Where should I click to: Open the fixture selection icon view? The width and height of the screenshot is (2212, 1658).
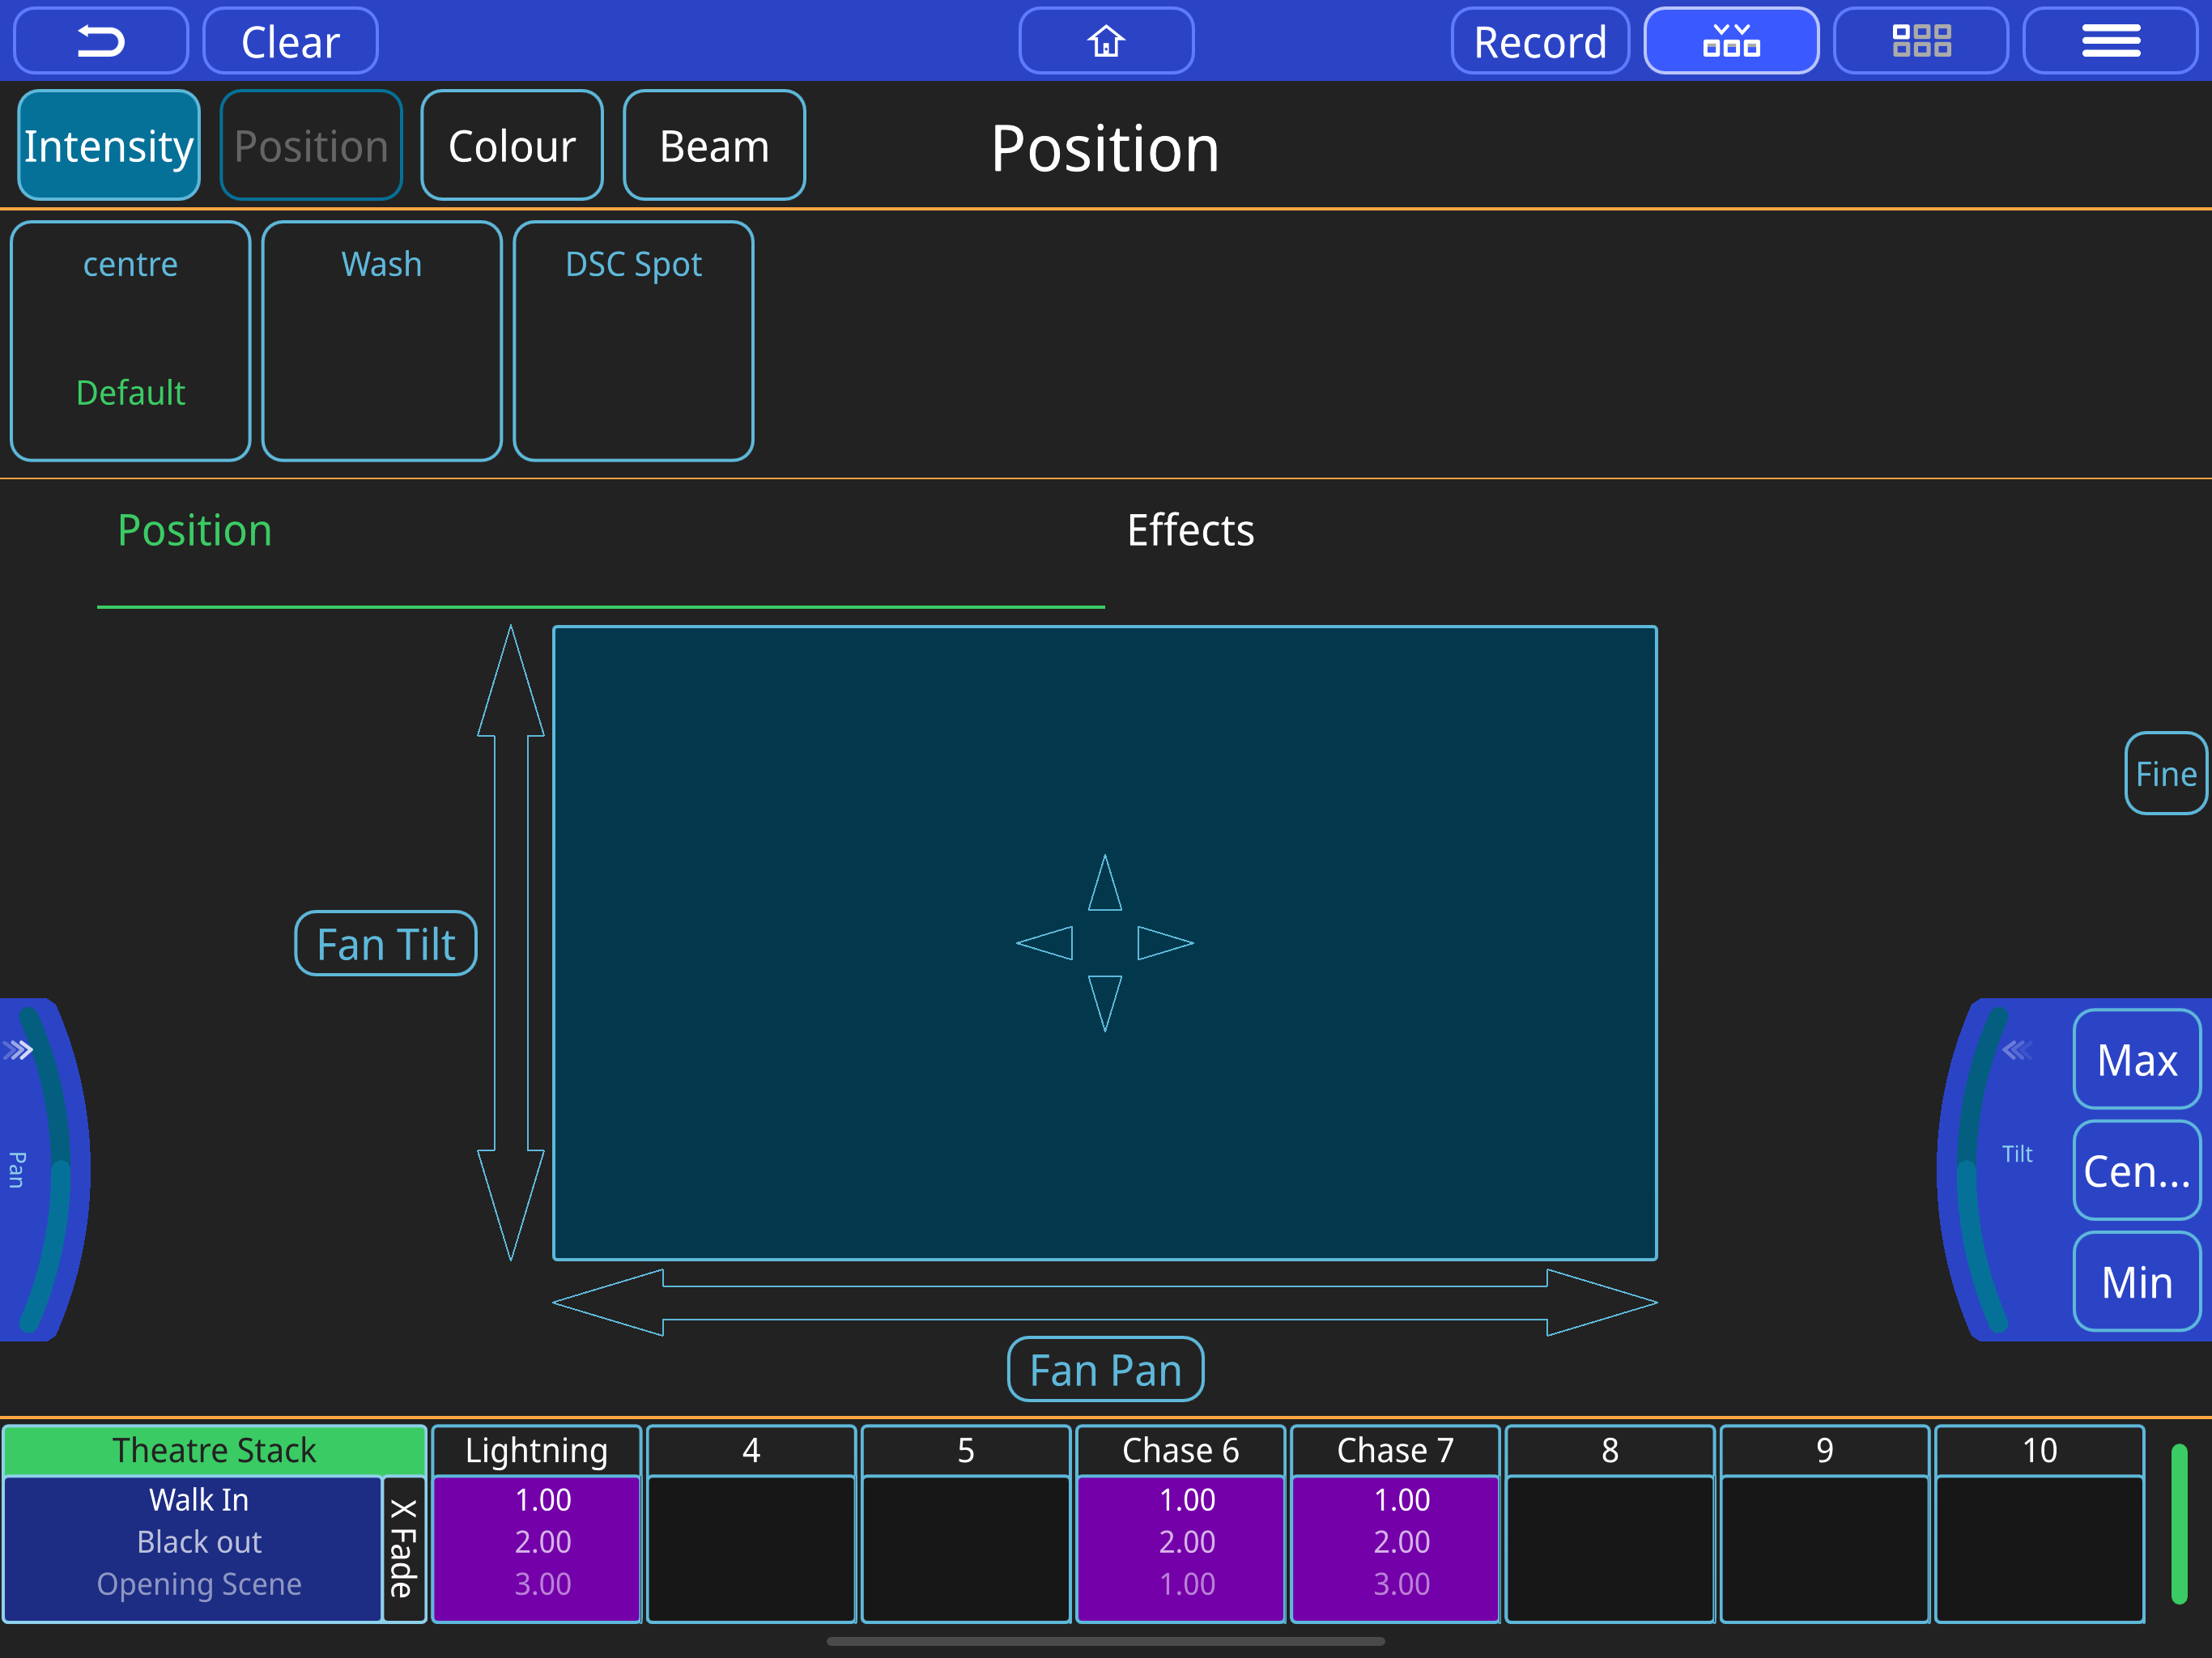click(1731, 41)
